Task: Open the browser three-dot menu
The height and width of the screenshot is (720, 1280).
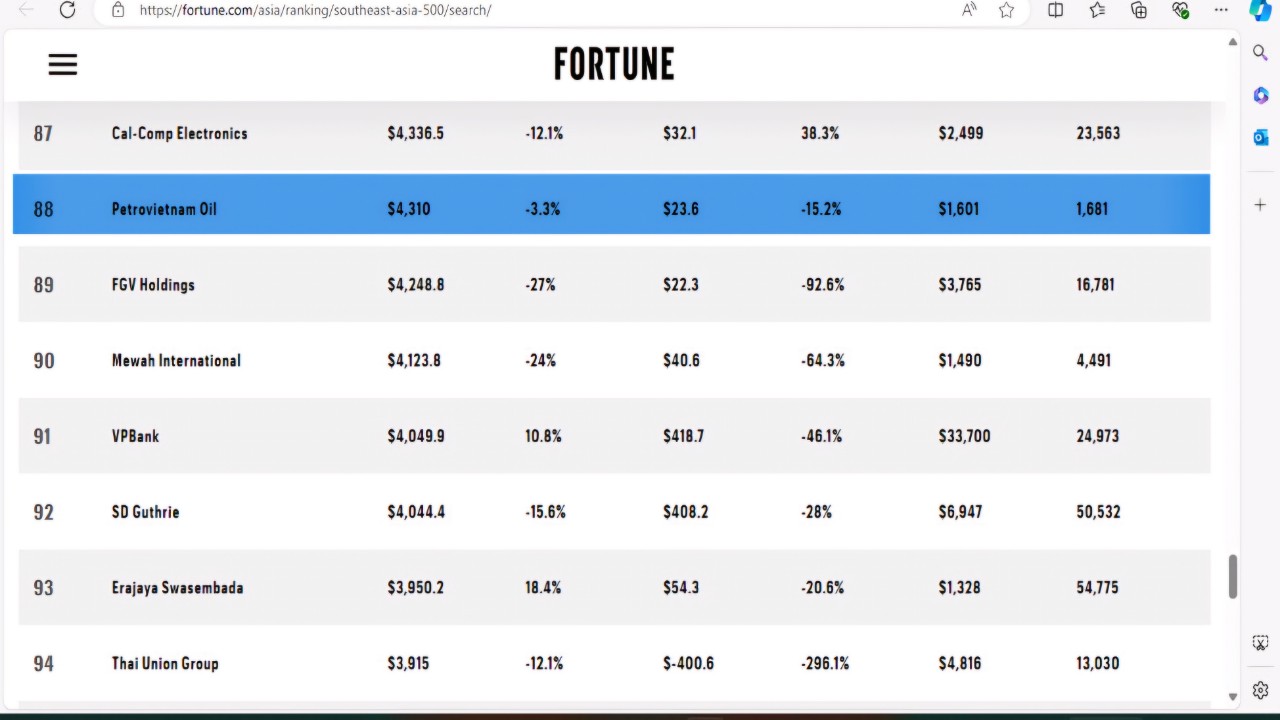Action: 1221,10
